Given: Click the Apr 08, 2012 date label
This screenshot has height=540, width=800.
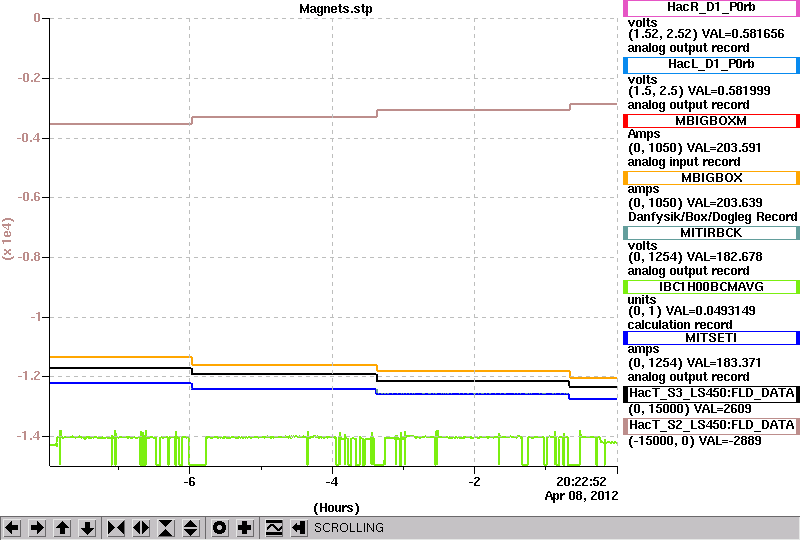Looking at the screenshot, I should point(581,496).
